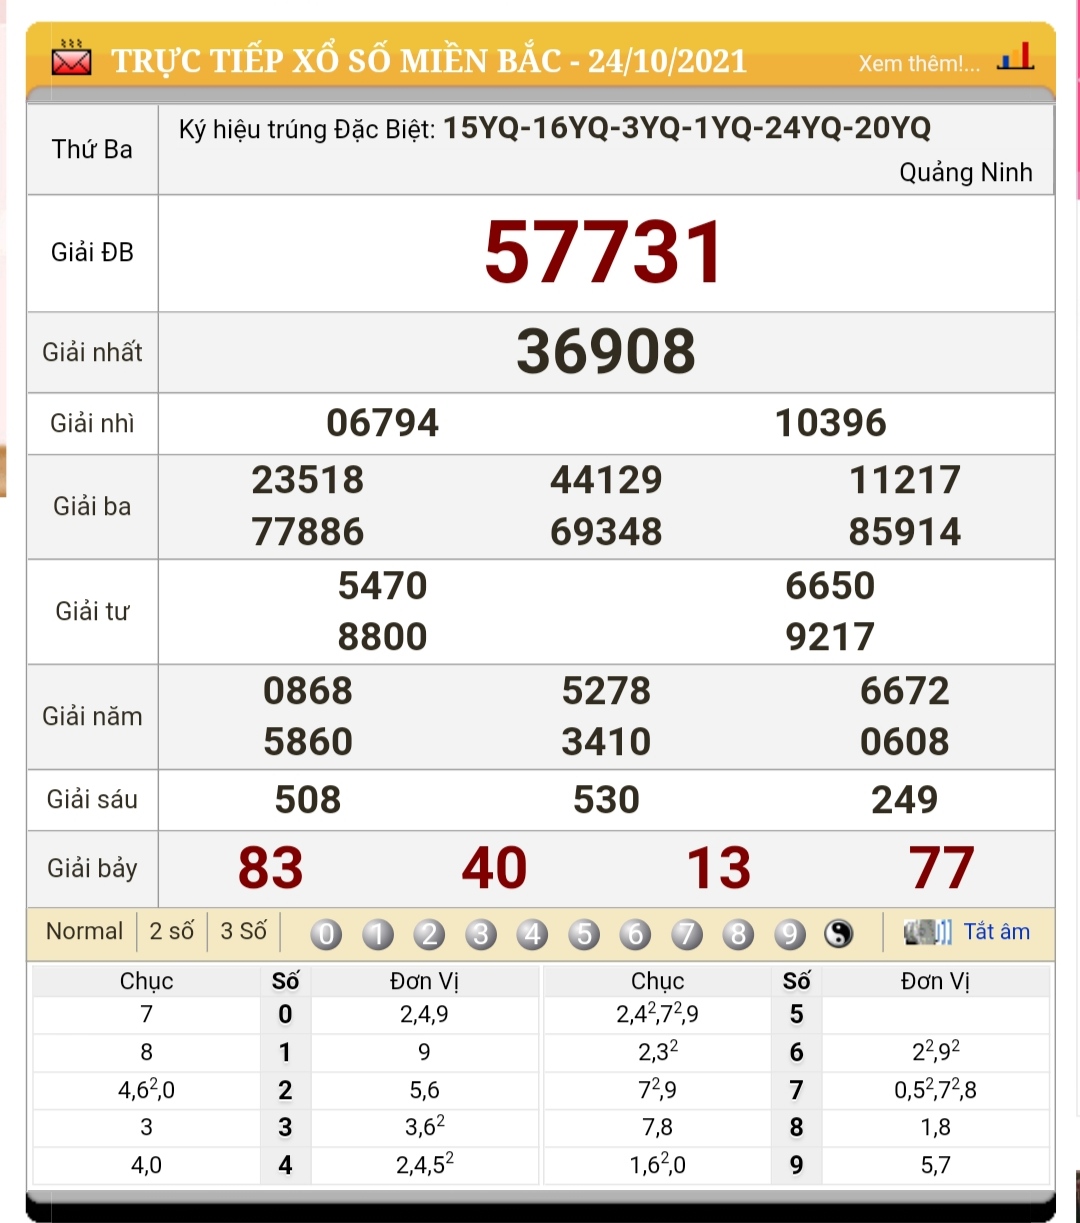Filter results by digit ball 2
Screen dimensions: 1080x1223
pyautogui.click(x=429, y=934)
